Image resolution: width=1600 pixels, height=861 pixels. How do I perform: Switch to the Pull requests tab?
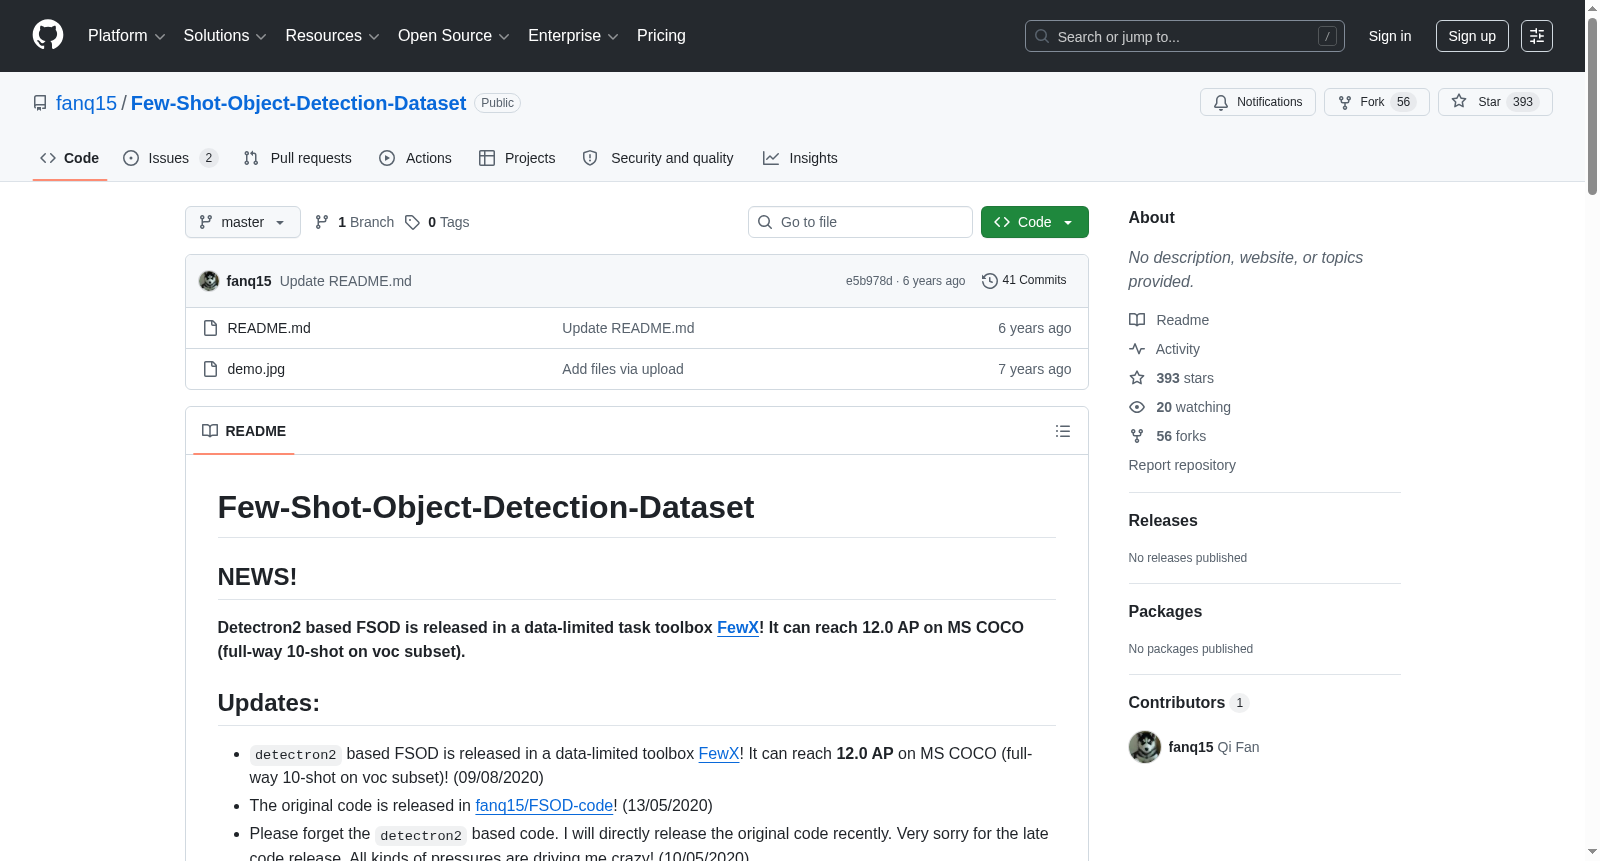pos(298,158)
